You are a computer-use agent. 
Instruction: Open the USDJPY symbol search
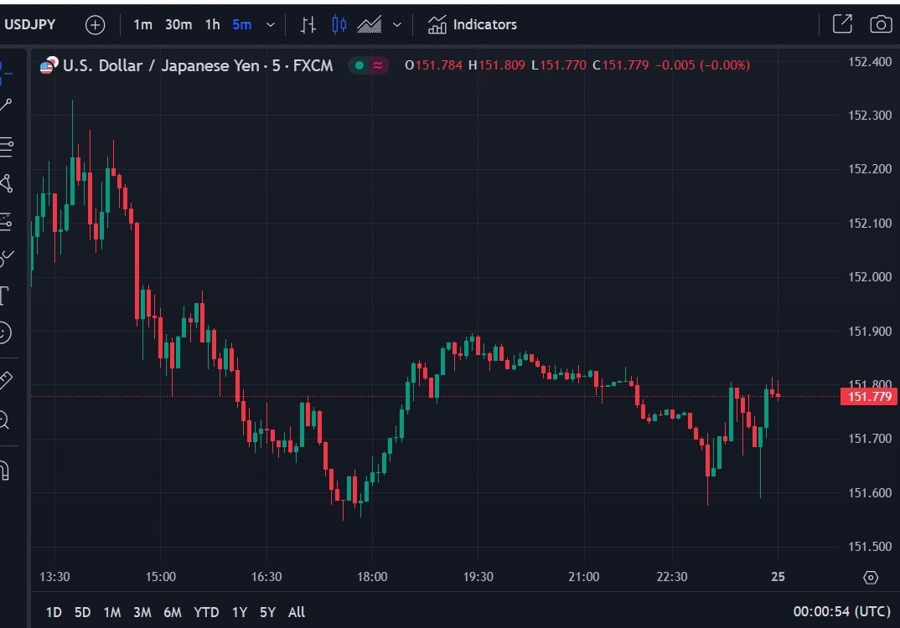click(30, 25)
